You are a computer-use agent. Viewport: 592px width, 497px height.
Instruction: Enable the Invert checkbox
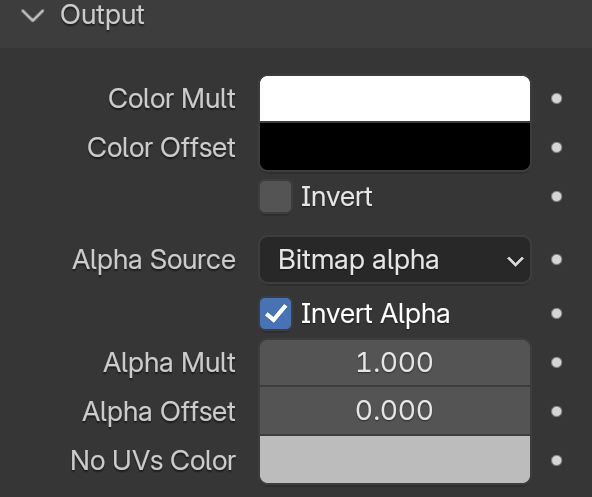click(275, 197)
